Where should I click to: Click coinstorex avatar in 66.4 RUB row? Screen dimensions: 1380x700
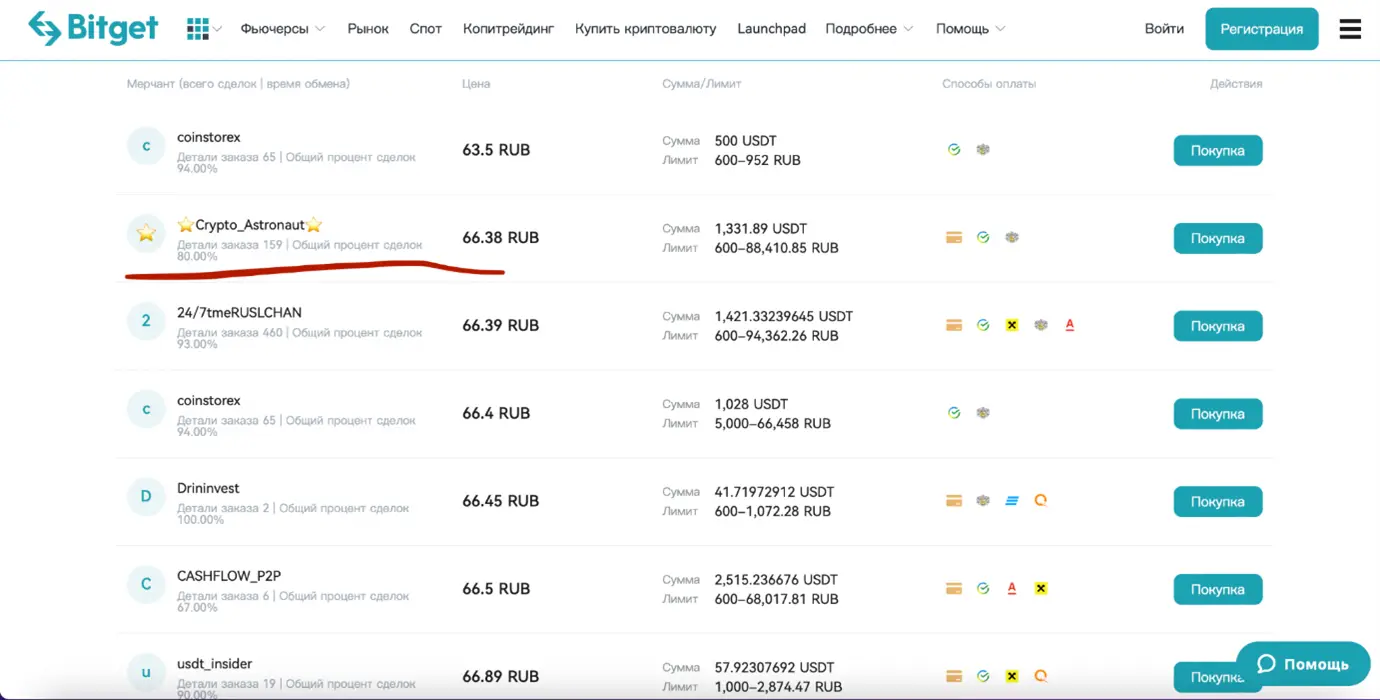click(146, 409)
